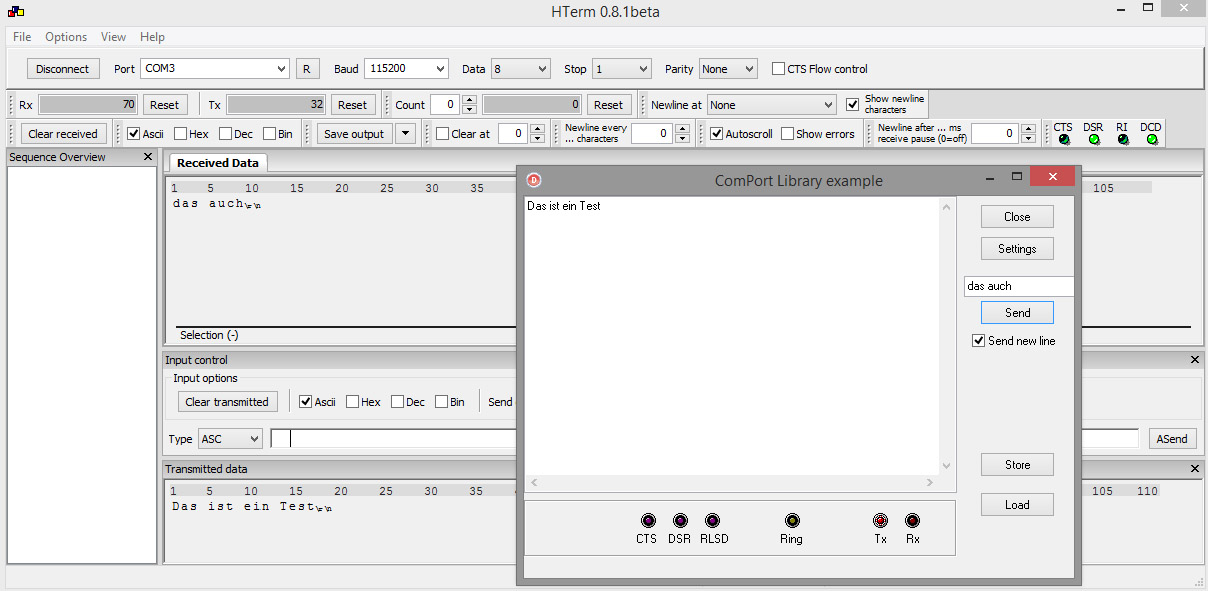Click the Clear at value stepper
This screenshot has width=1208, height=591.
tap(537, 134)
